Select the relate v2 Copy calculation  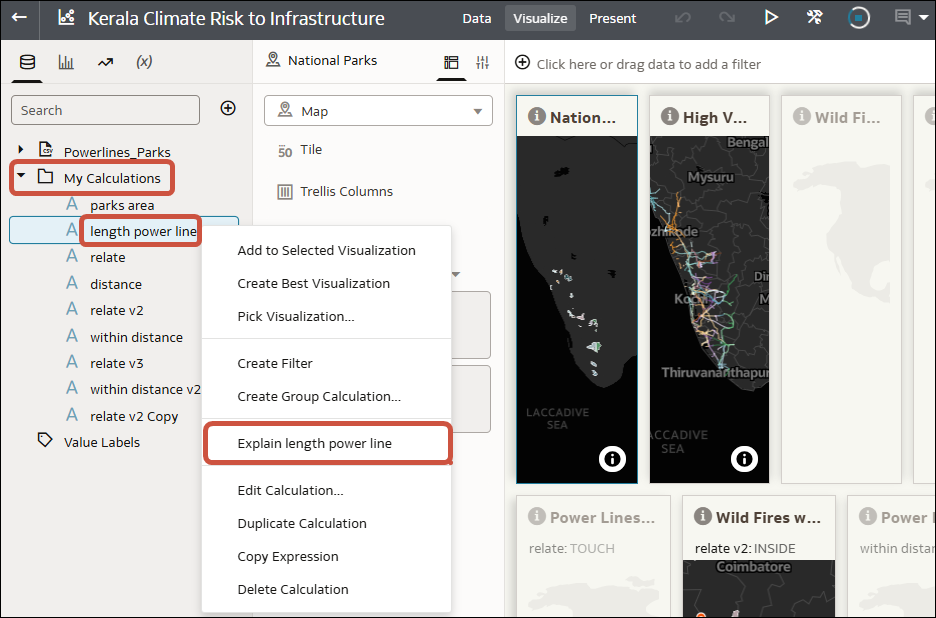[134, 416]
